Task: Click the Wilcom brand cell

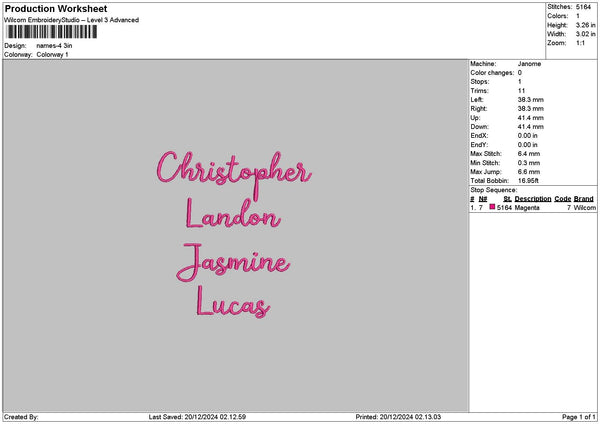Action: [x=585, y=208]
